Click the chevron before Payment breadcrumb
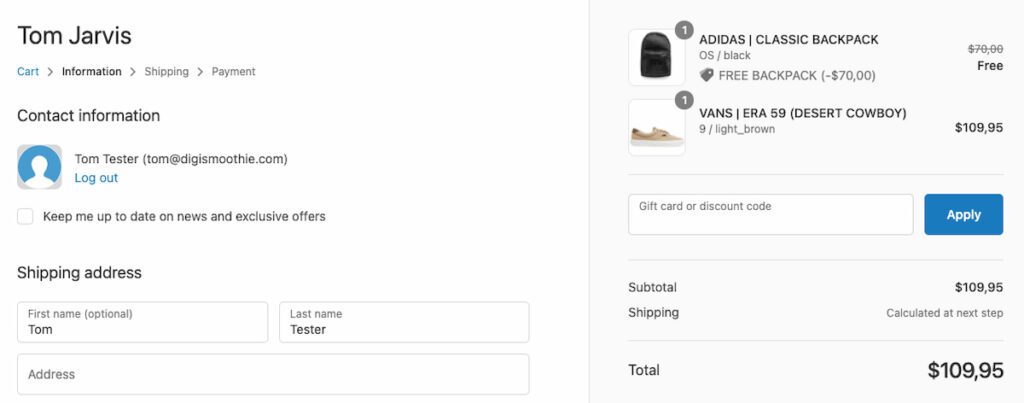1024x403 pixels. coord(200,72)
